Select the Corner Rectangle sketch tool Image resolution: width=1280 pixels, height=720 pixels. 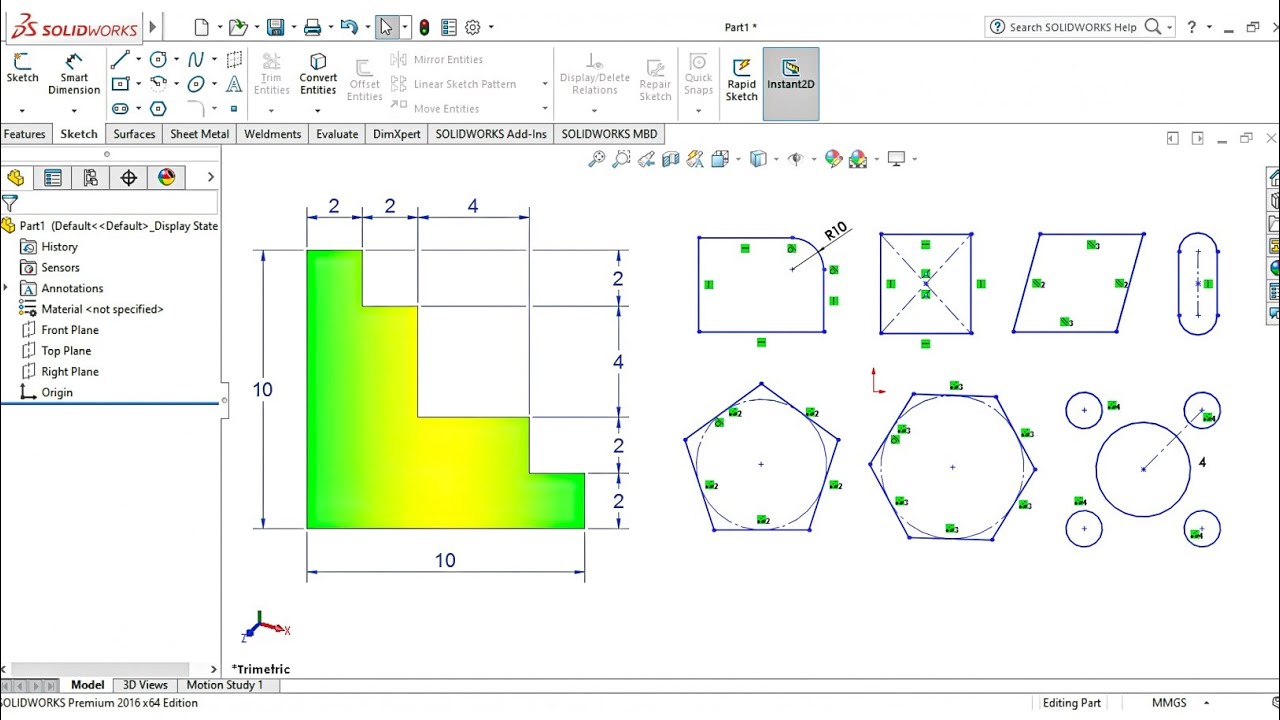120,84
